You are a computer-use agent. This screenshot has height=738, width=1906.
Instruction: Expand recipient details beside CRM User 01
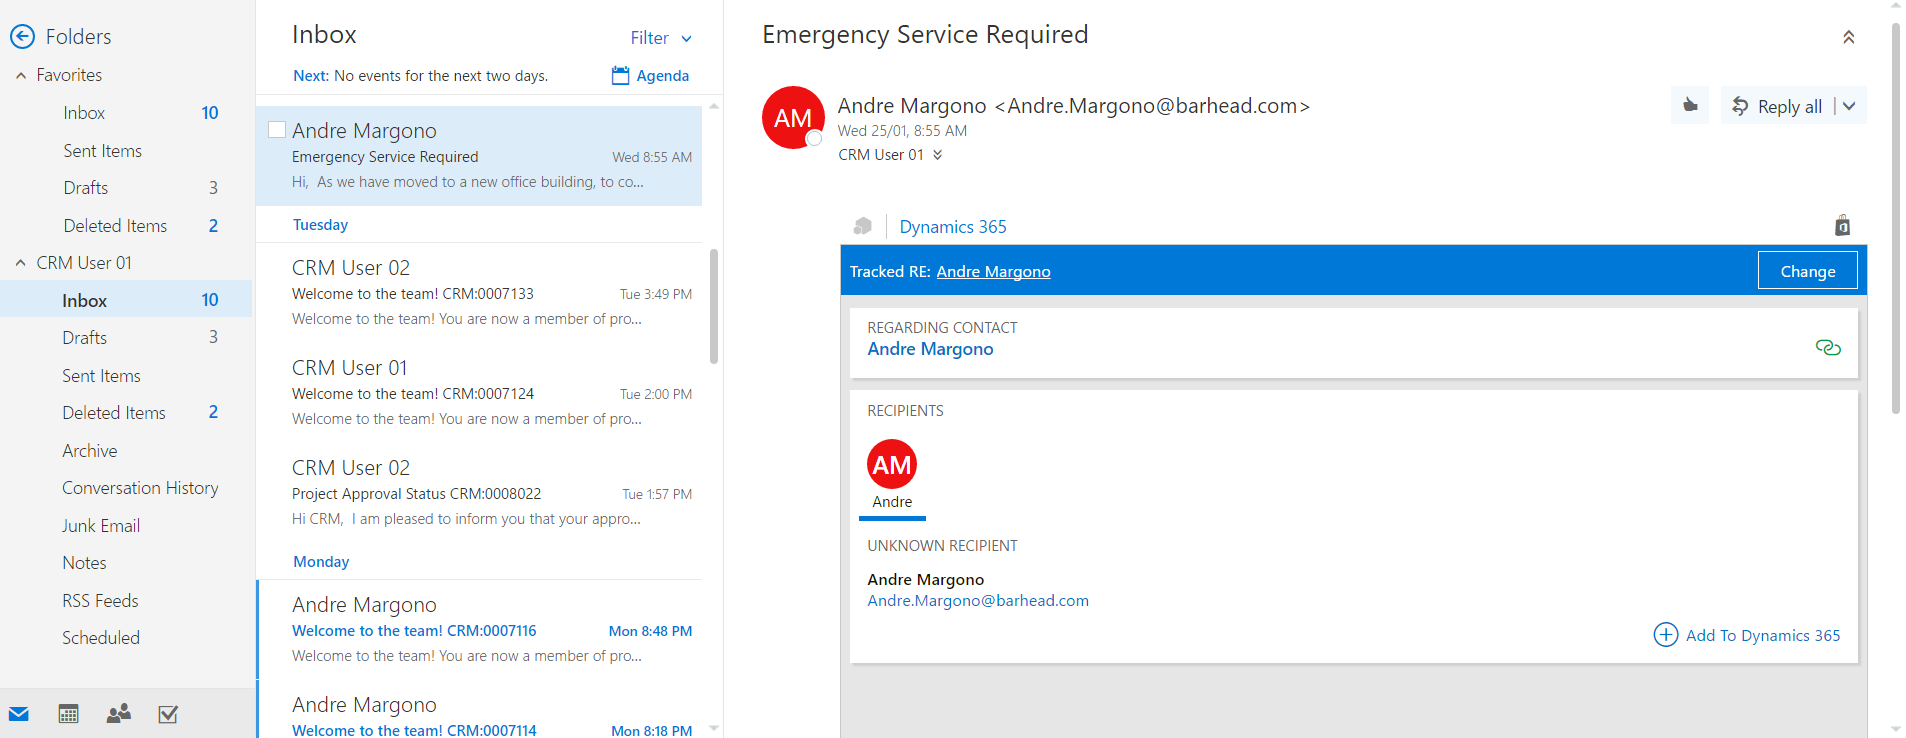937,155
